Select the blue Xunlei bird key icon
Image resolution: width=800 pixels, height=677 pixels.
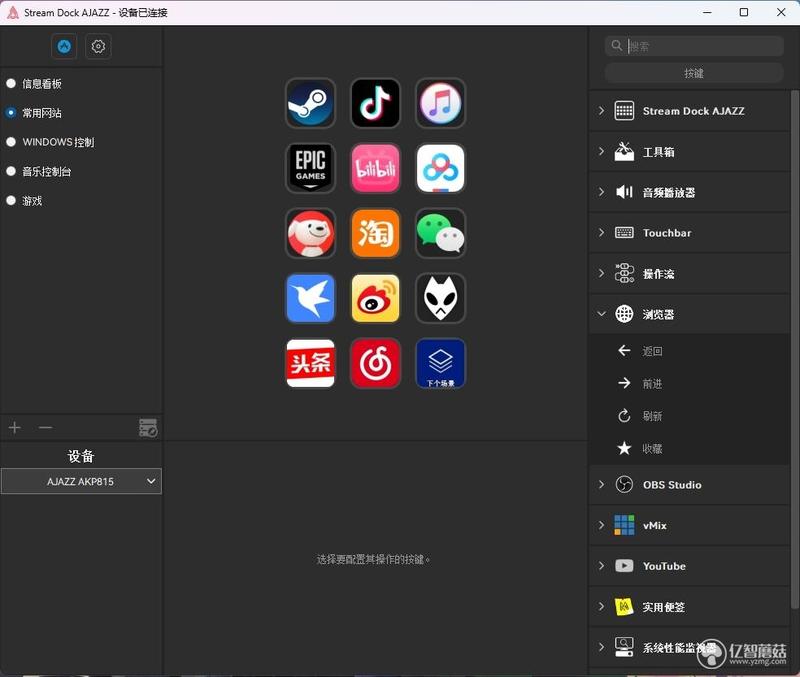point(310,298)
